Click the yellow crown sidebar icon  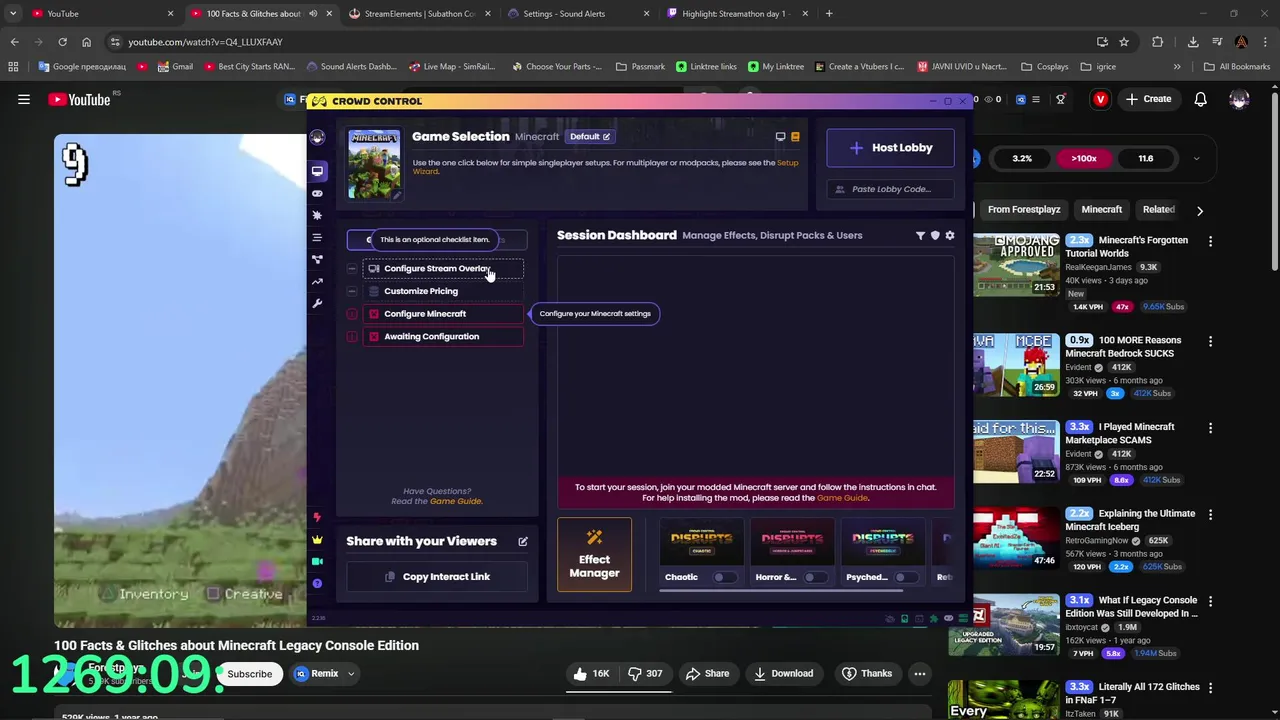317,539
